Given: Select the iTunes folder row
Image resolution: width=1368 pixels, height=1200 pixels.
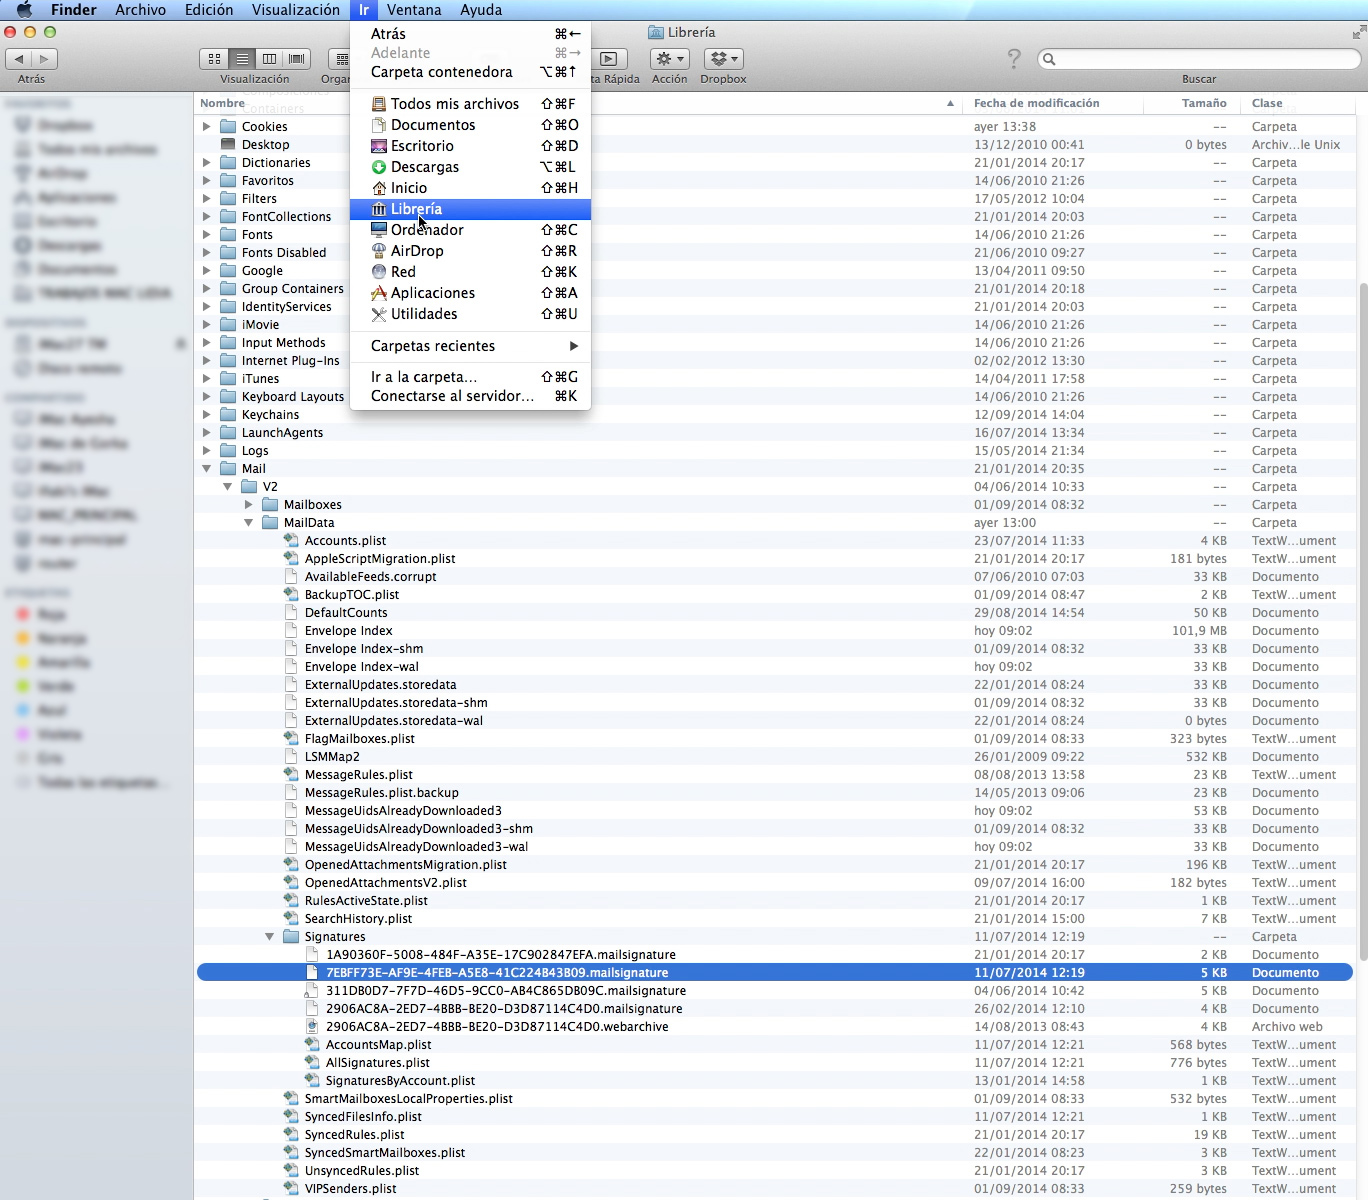Looking at the screenshot, I should coord(775,379).
